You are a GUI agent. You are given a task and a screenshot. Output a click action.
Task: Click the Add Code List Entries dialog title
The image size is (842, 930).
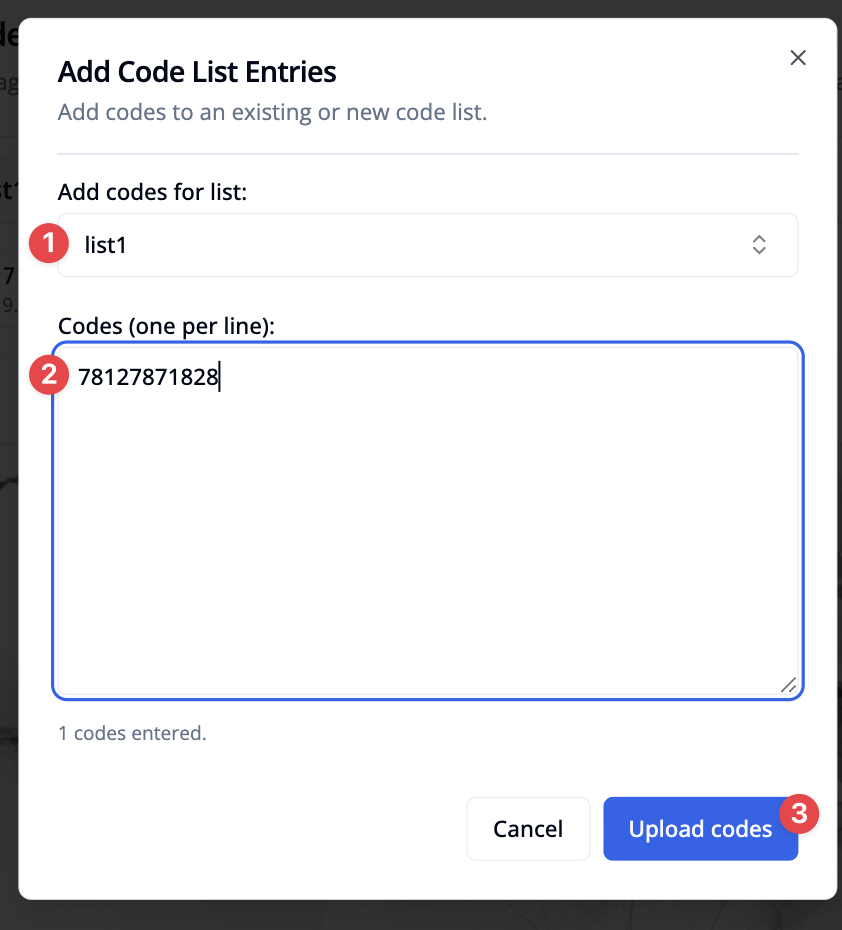[196, 72]
